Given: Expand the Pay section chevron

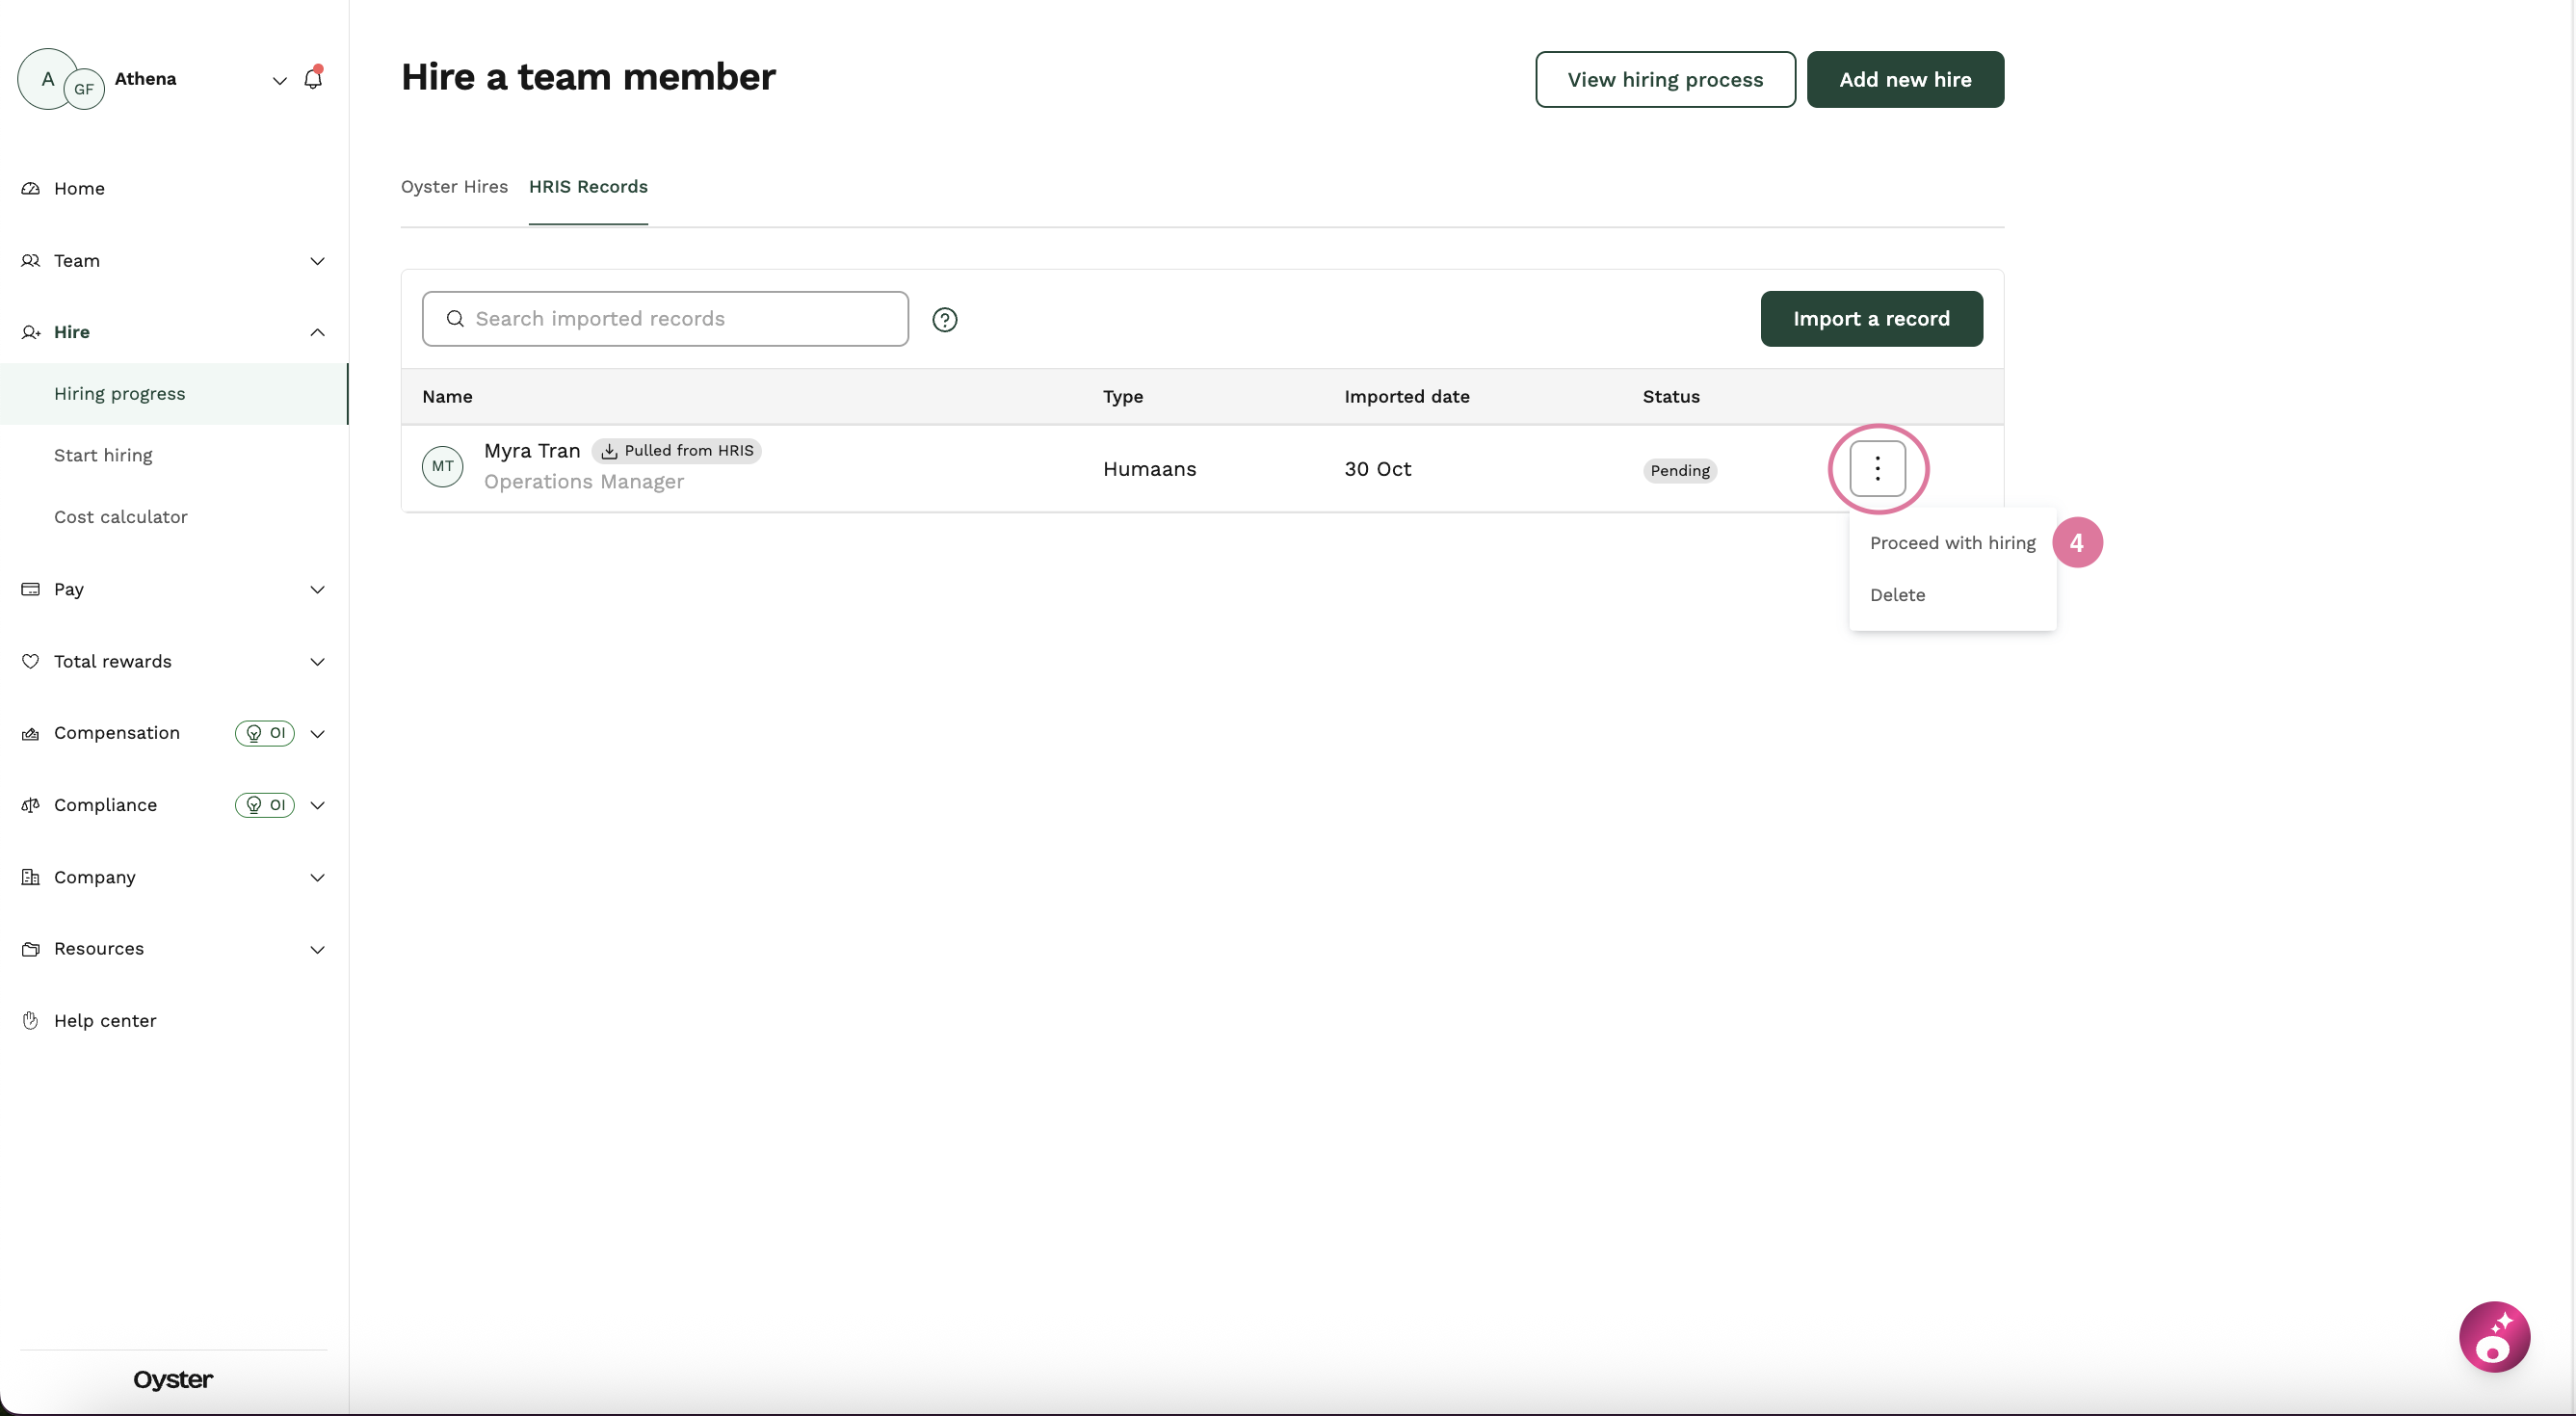Looking at the screenshot, I should (x=317, y=590).
